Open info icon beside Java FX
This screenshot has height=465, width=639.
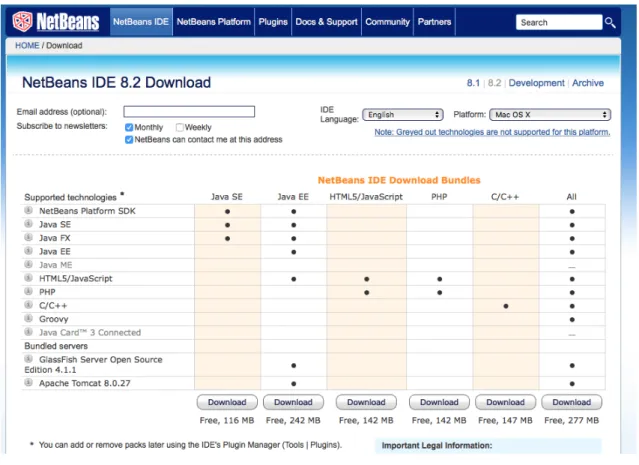[x=29, y=238]
